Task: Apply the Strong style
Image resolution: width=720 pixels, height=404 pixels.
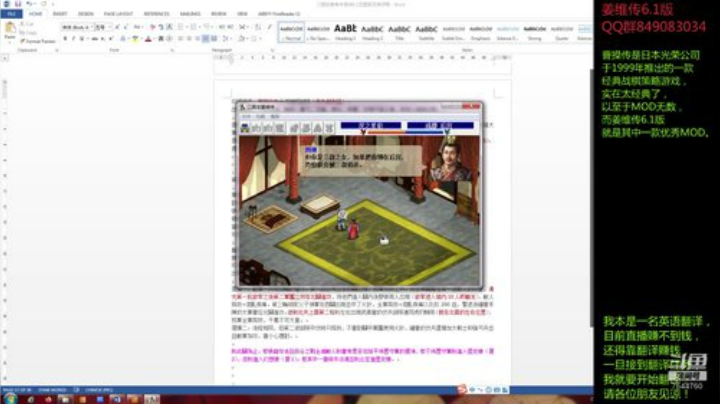Action: 534,32
